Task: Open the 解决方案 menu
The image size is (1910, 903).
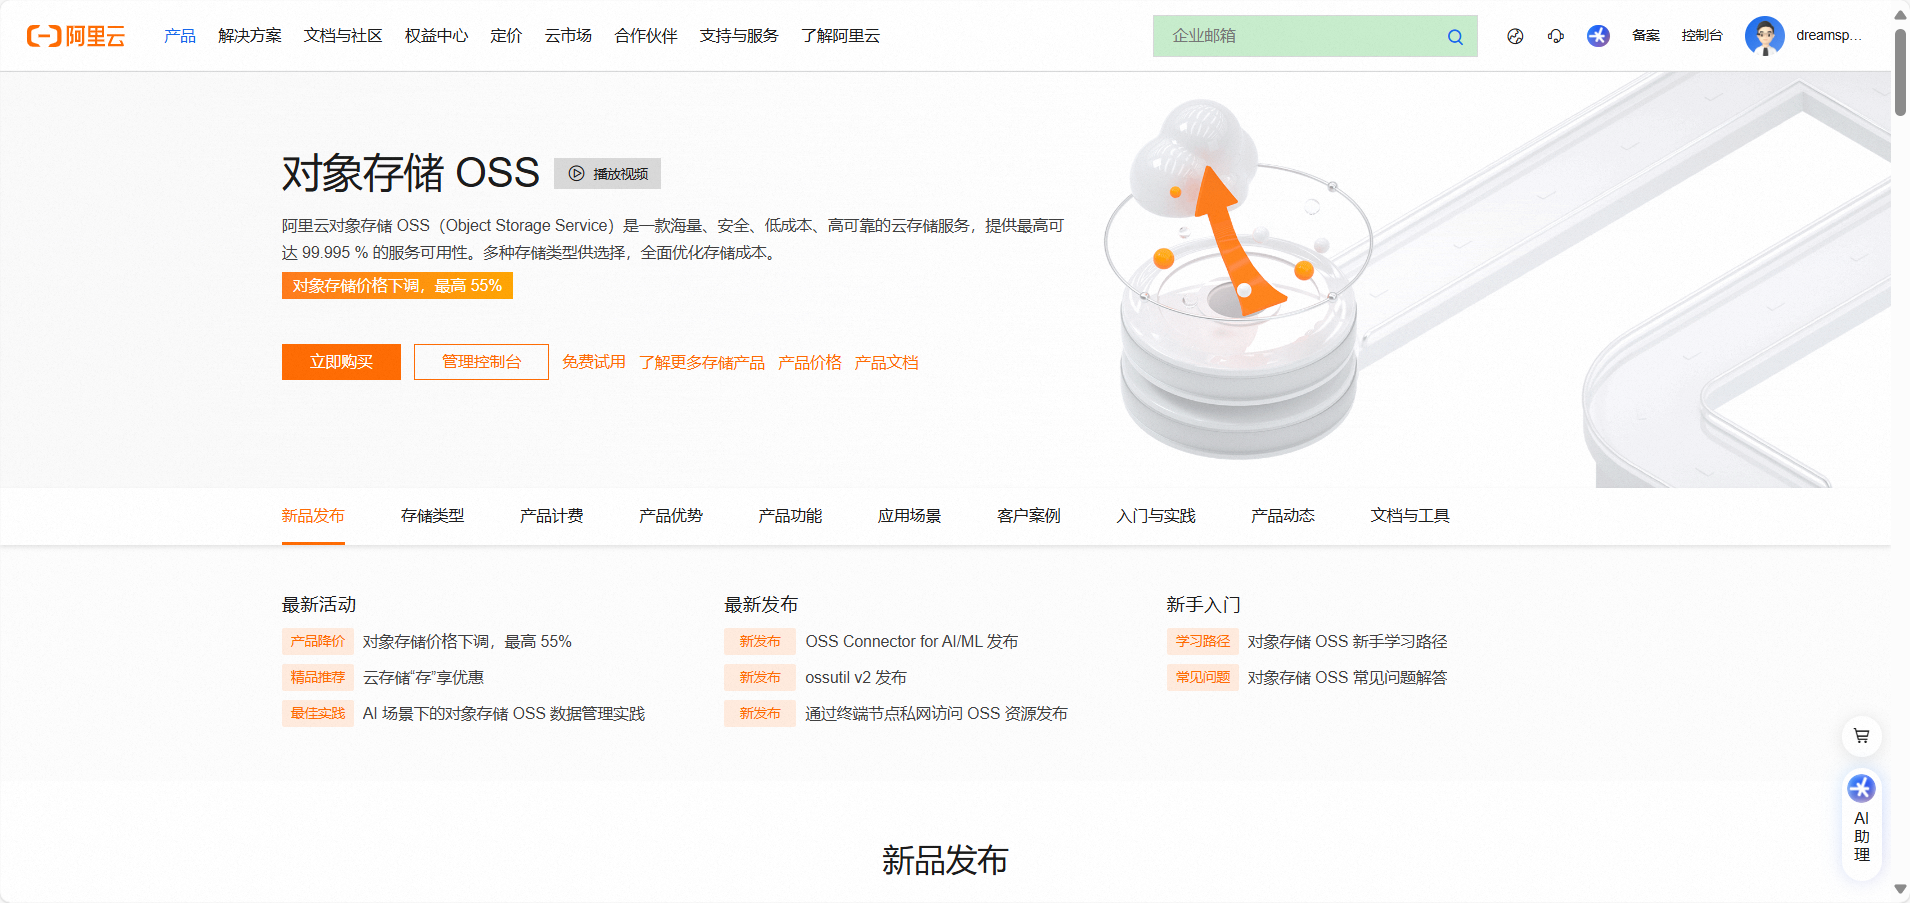Action: coord(249,36)
